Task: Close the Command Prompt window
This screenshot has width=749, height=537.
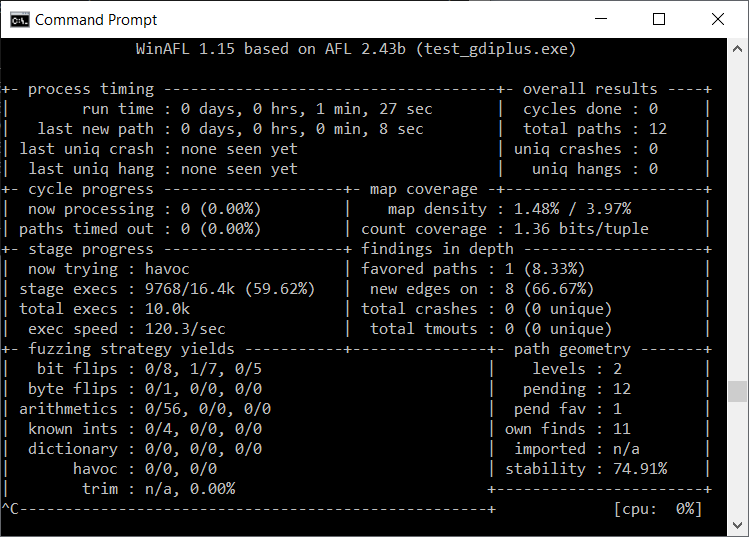Action: pos(717,19)
